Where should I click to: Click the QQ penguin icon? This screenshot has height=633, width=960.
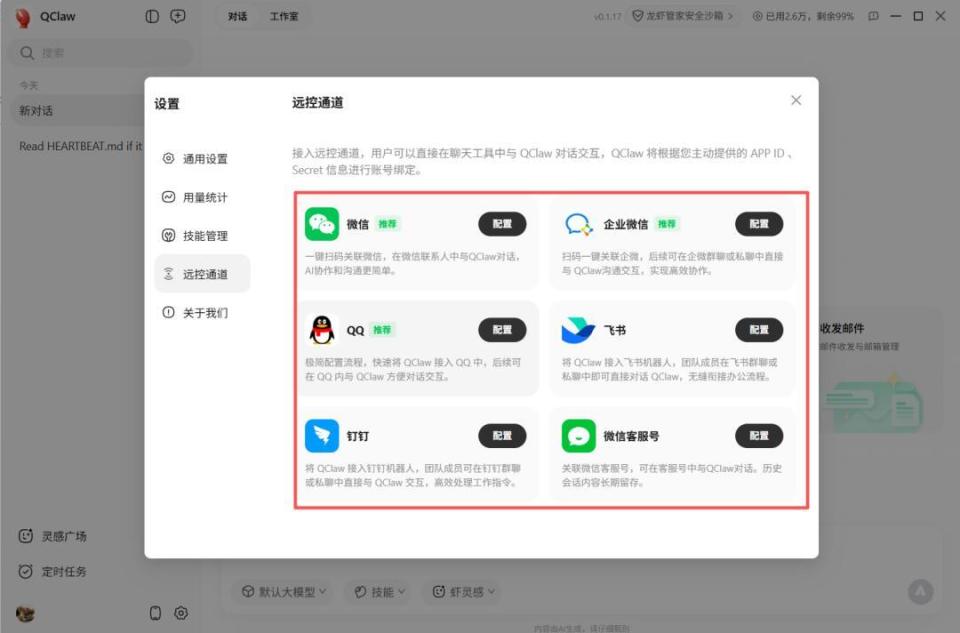pyautogui.click(x=320, y=330)
